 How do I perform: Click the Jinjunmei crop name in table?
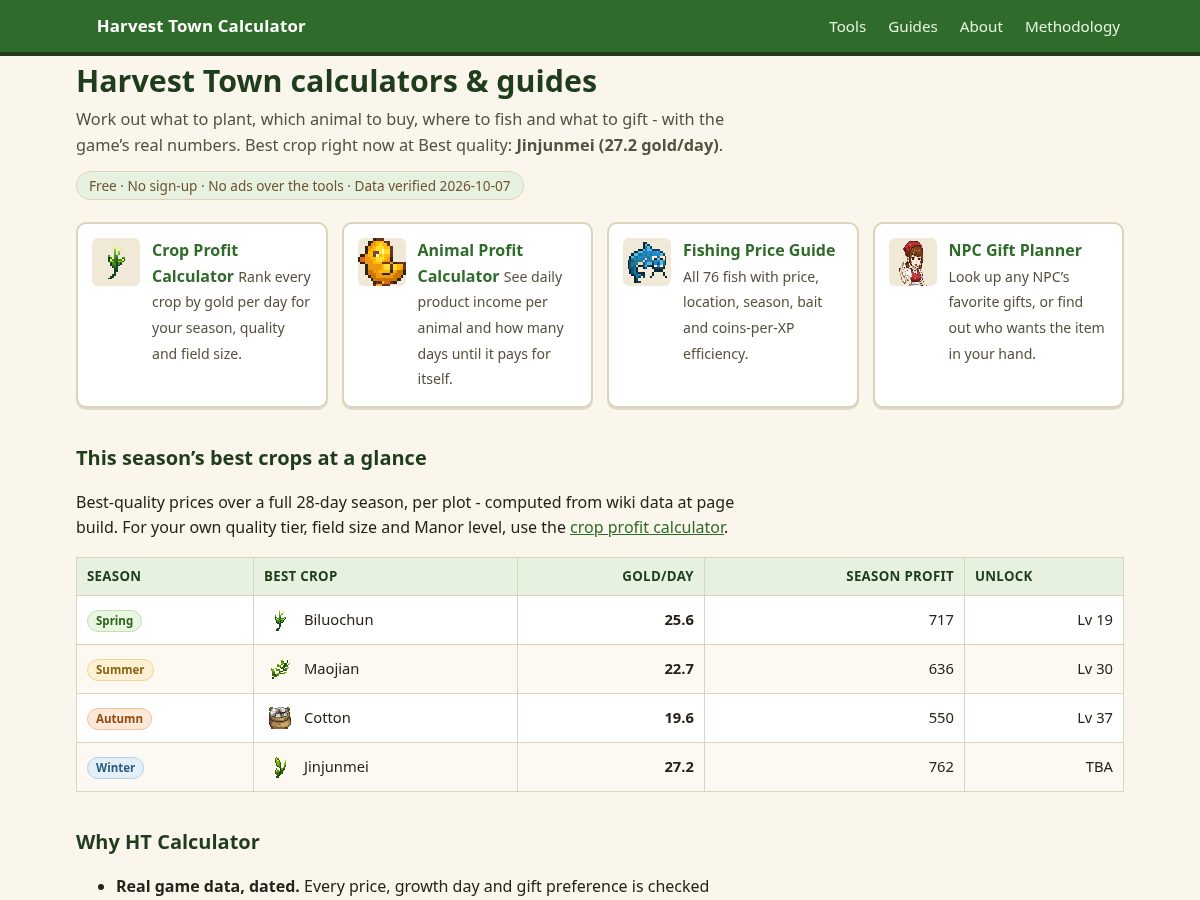pyautogui.click(x=336, y=767)
